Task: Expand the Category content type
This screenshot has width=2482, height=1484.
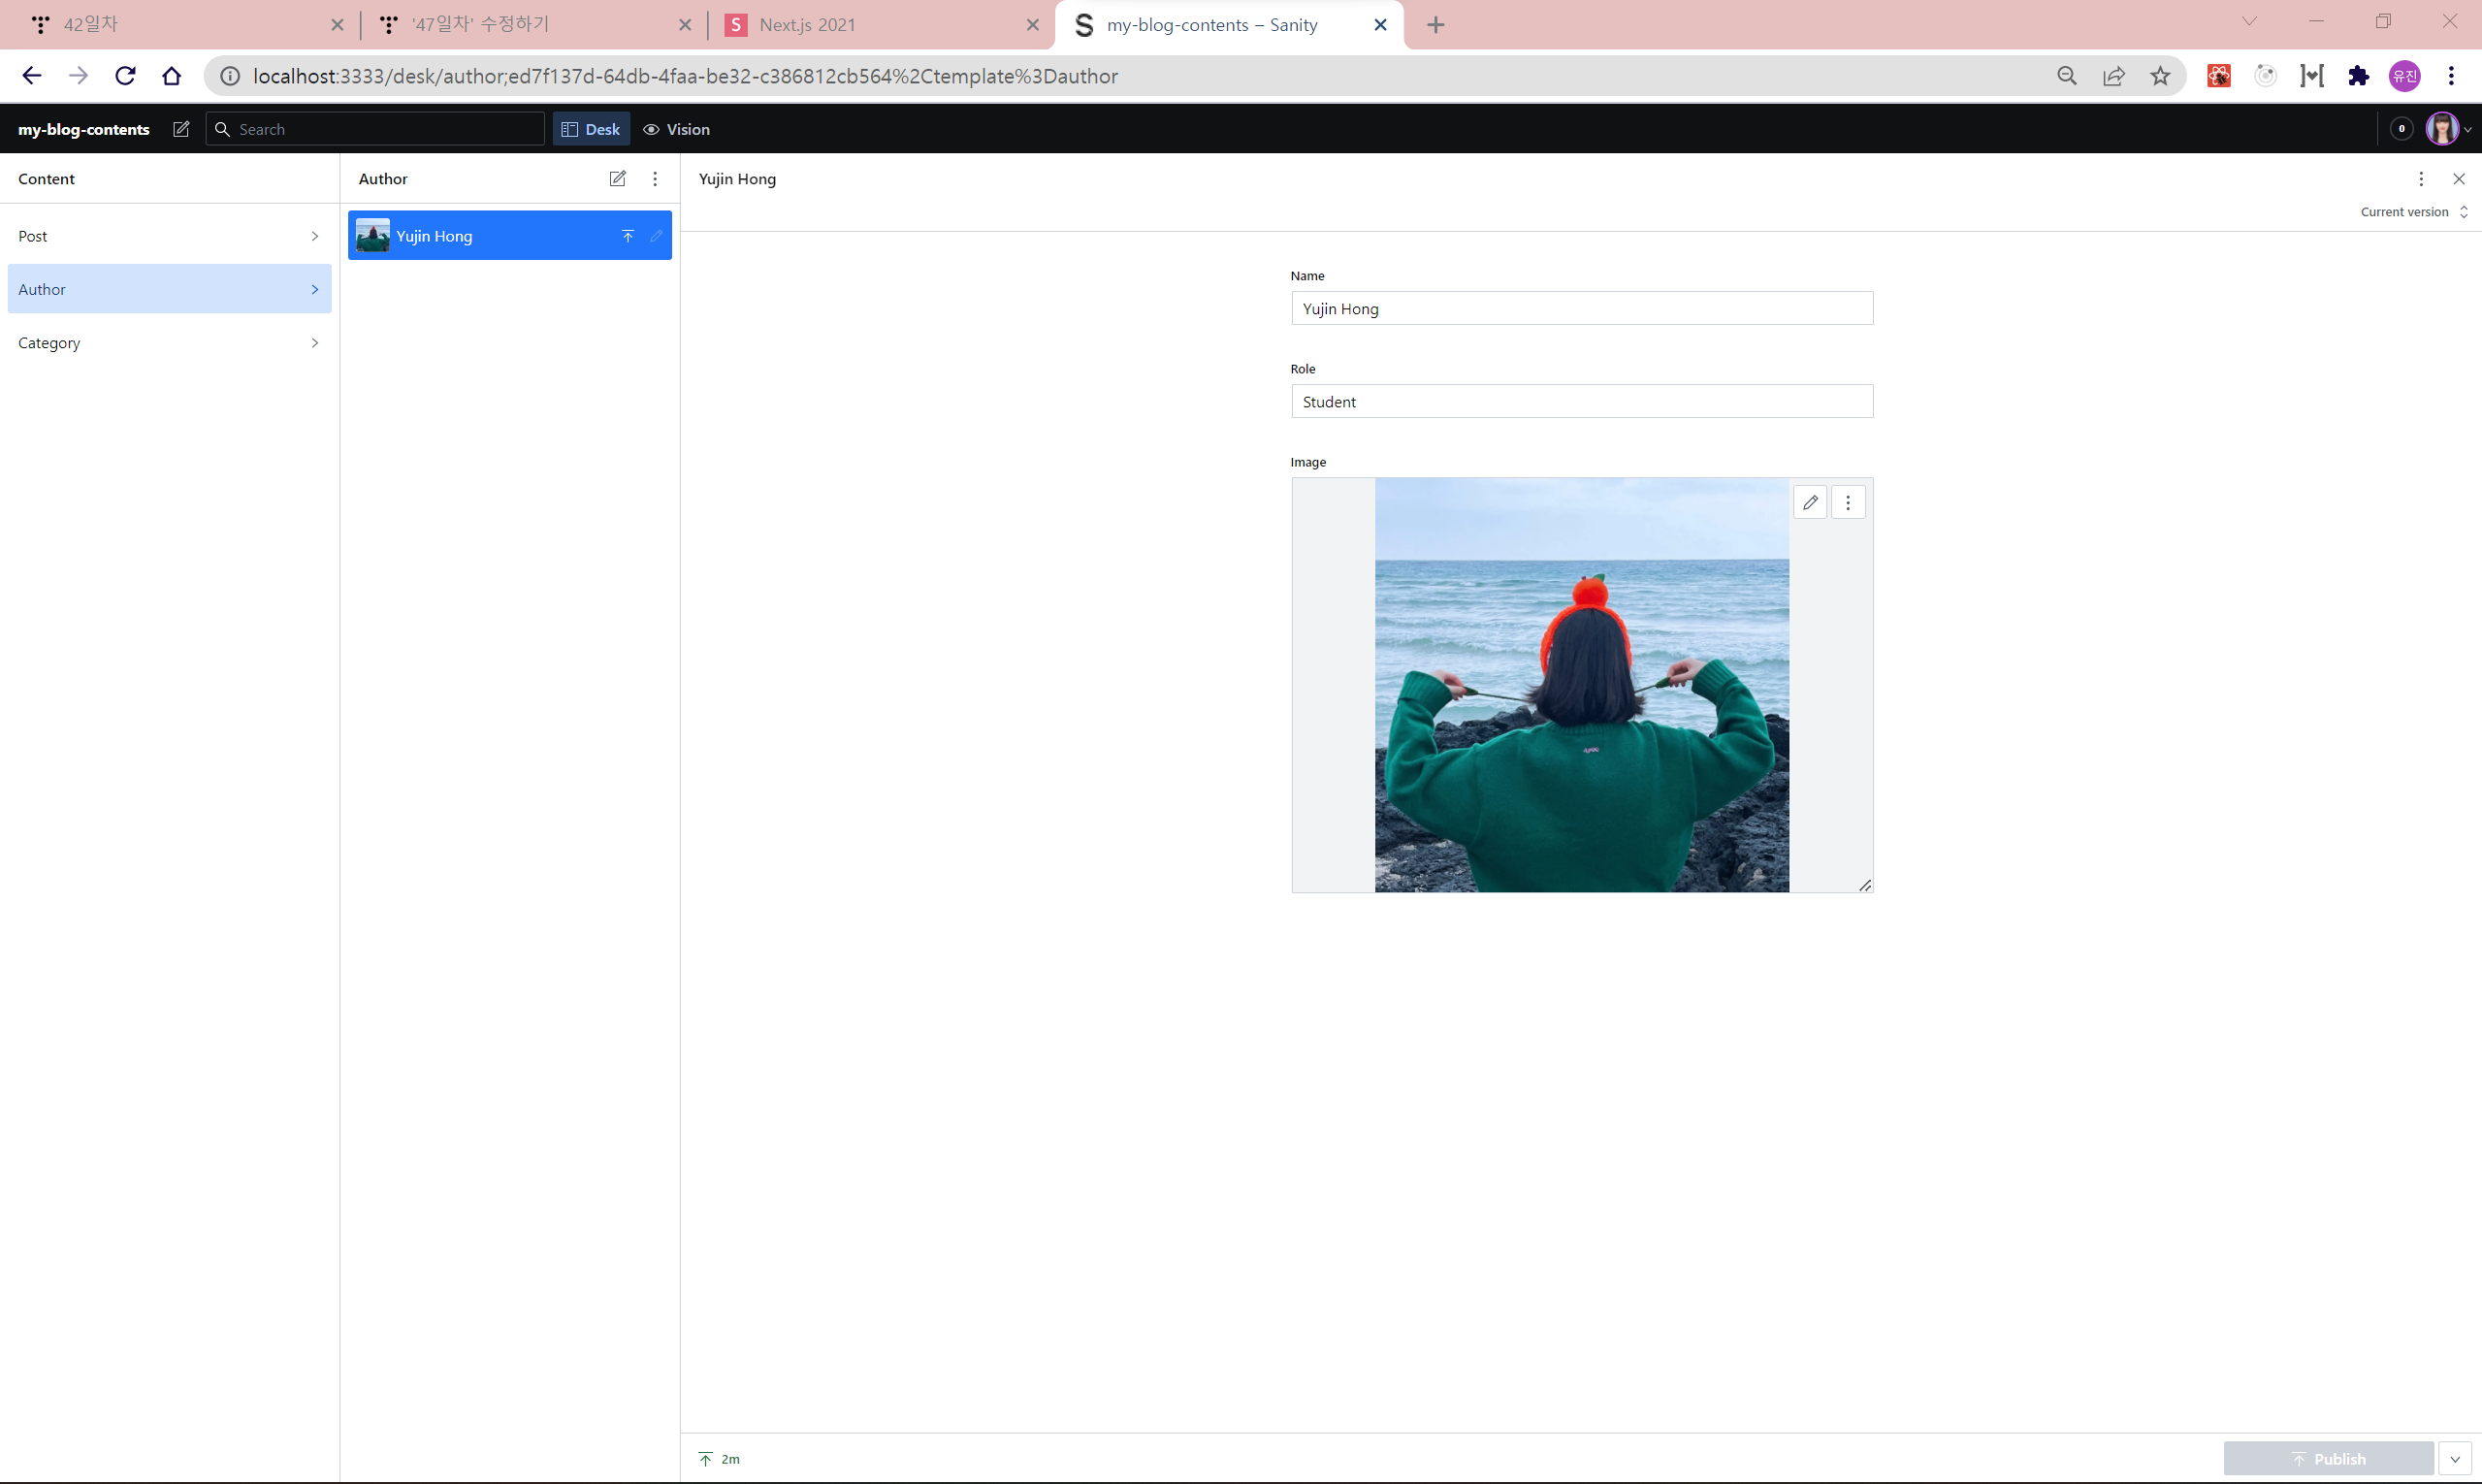Action: click(x=169, y=342)
